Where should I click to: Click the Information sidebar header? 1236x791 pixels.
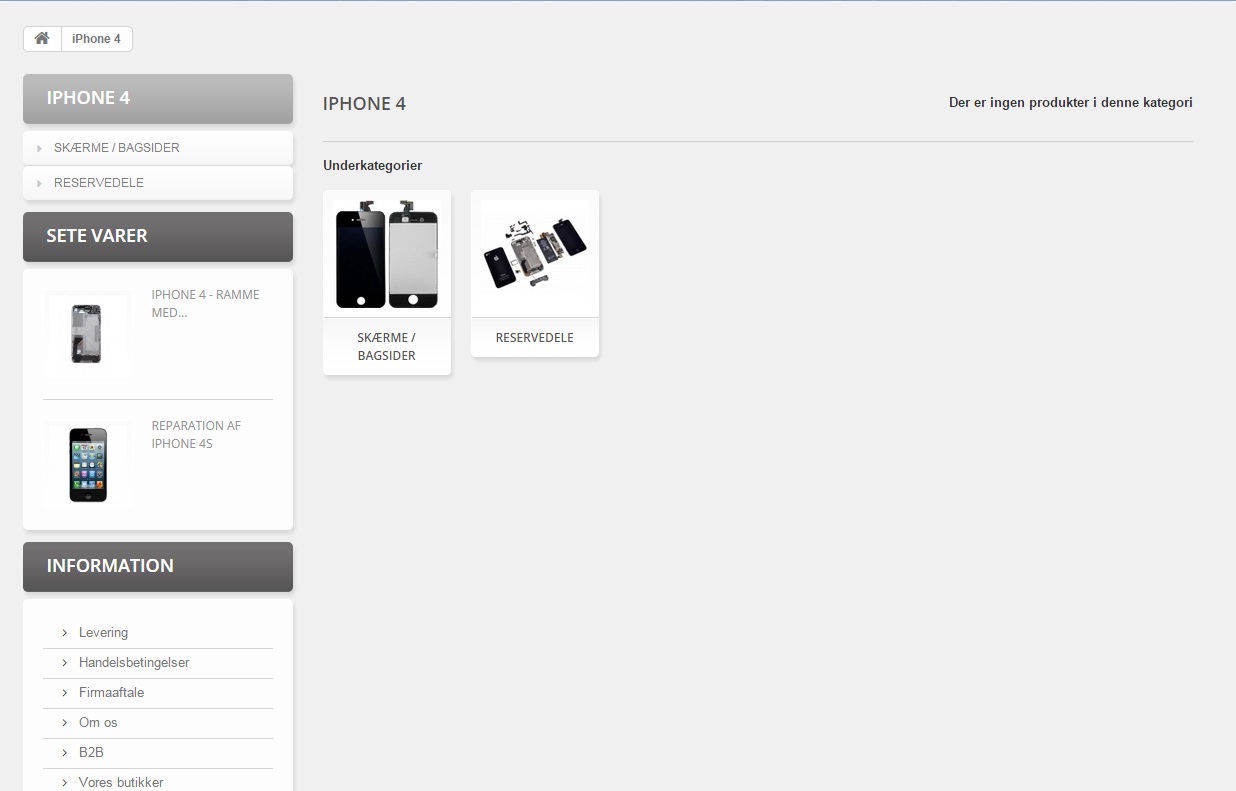(158, 566)
